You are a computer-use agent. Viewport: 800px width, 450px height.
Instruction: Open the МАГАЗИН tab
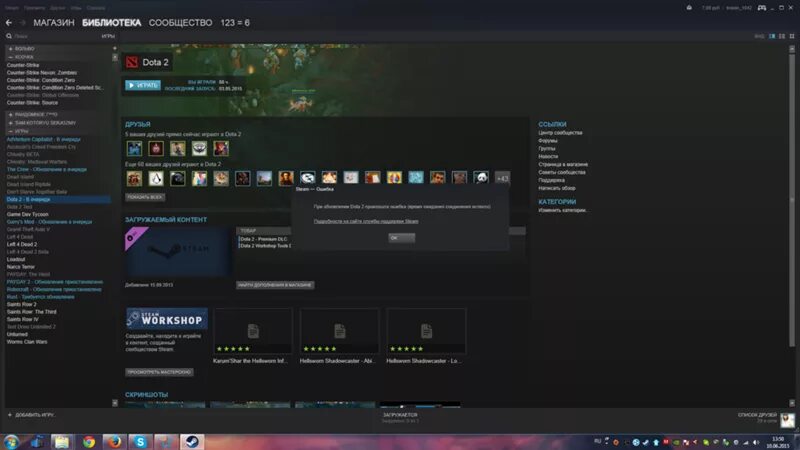[x=54, y=23]
